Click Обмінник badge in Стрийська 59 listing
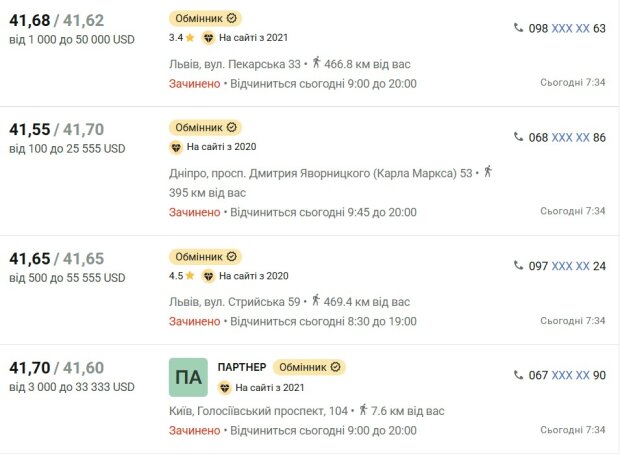 [x=206, y=257]
